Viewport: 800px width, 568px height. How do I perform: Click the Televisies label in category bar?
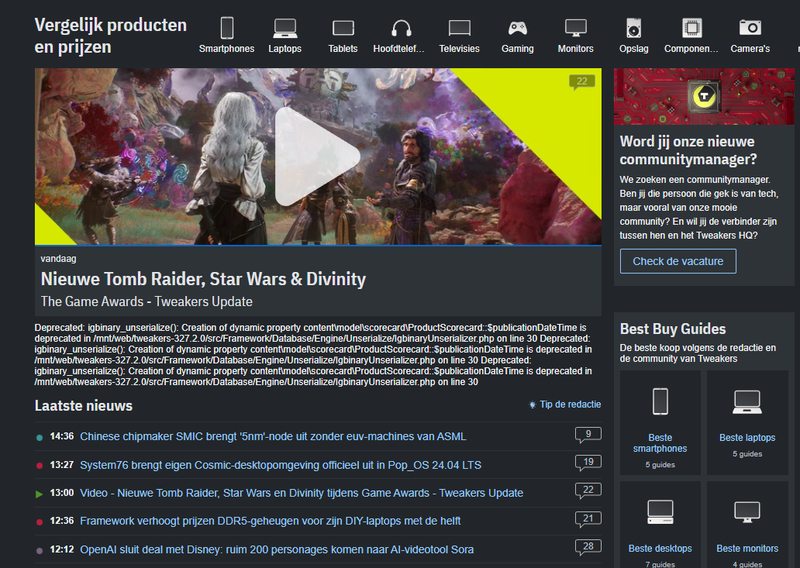[459, 48]
